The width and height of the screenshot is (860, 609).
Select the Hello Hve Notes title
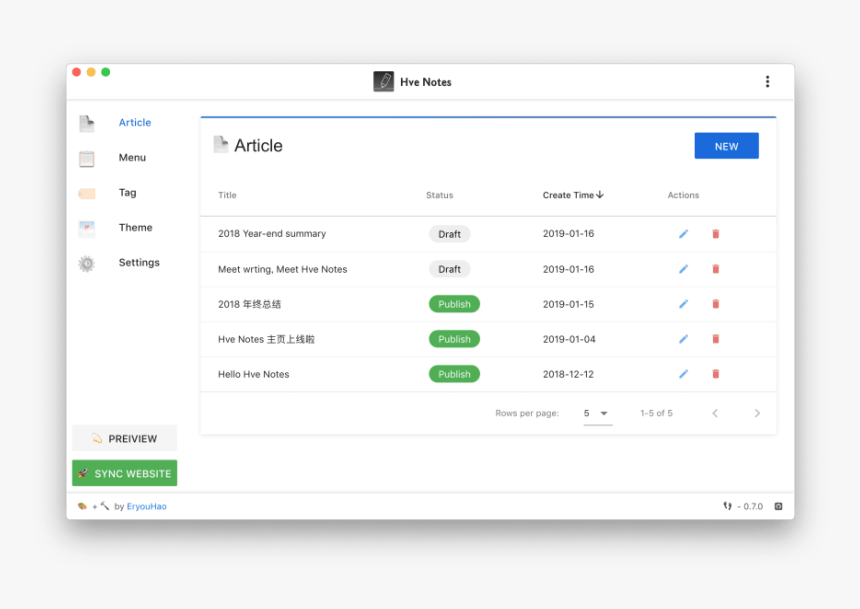(x=253, y=374)
